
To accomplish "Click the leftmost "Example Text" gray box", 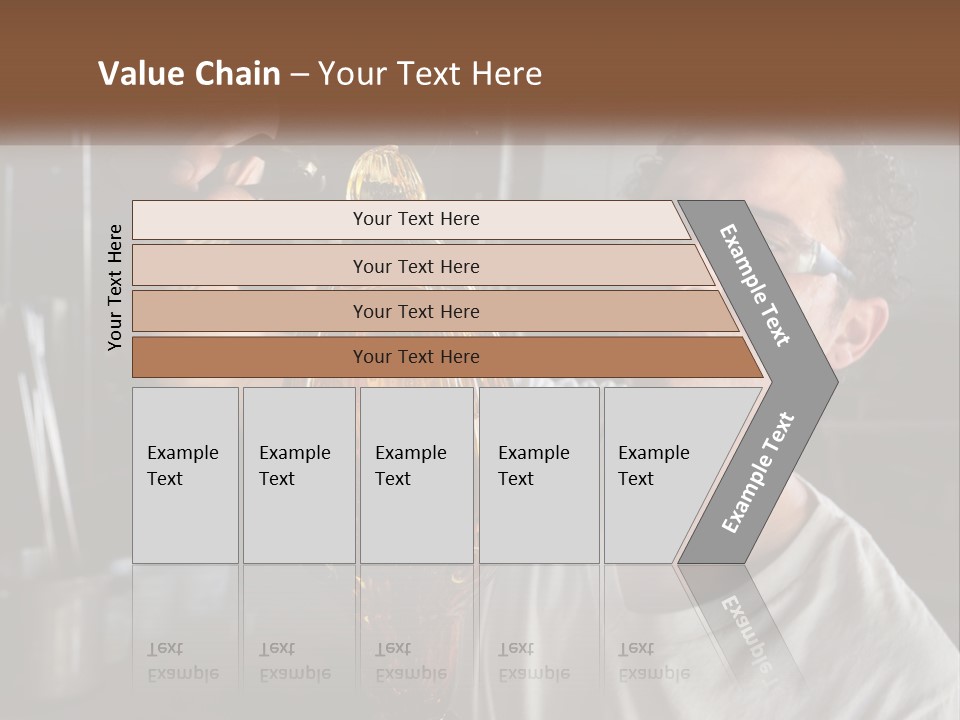I will pyautogui.click(x=185, y=475).
